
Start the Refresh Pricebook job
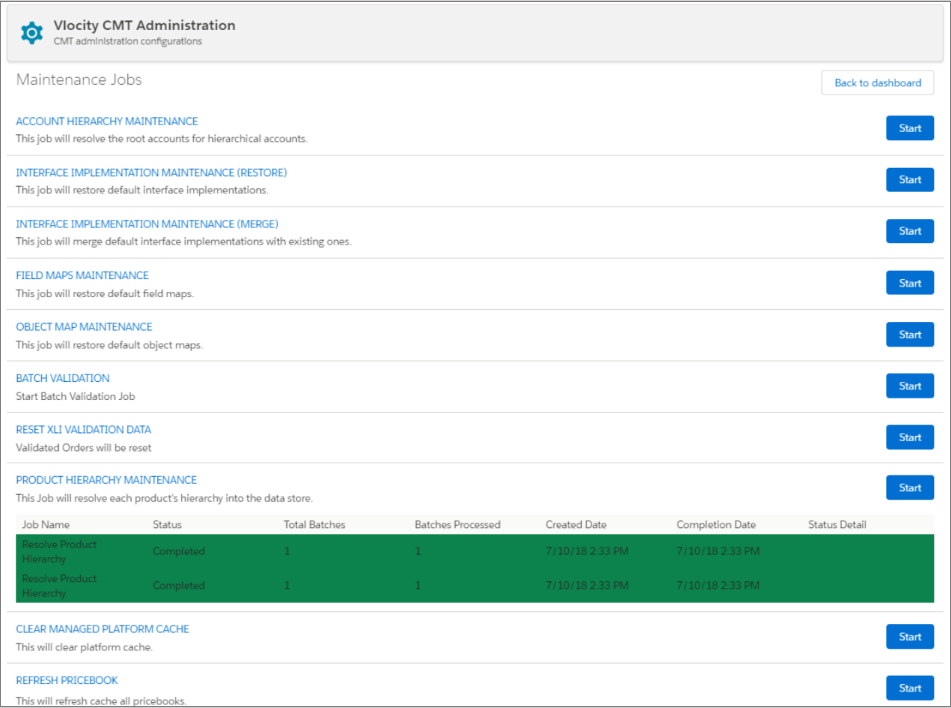pyautogui.click(x=910, y=688)
